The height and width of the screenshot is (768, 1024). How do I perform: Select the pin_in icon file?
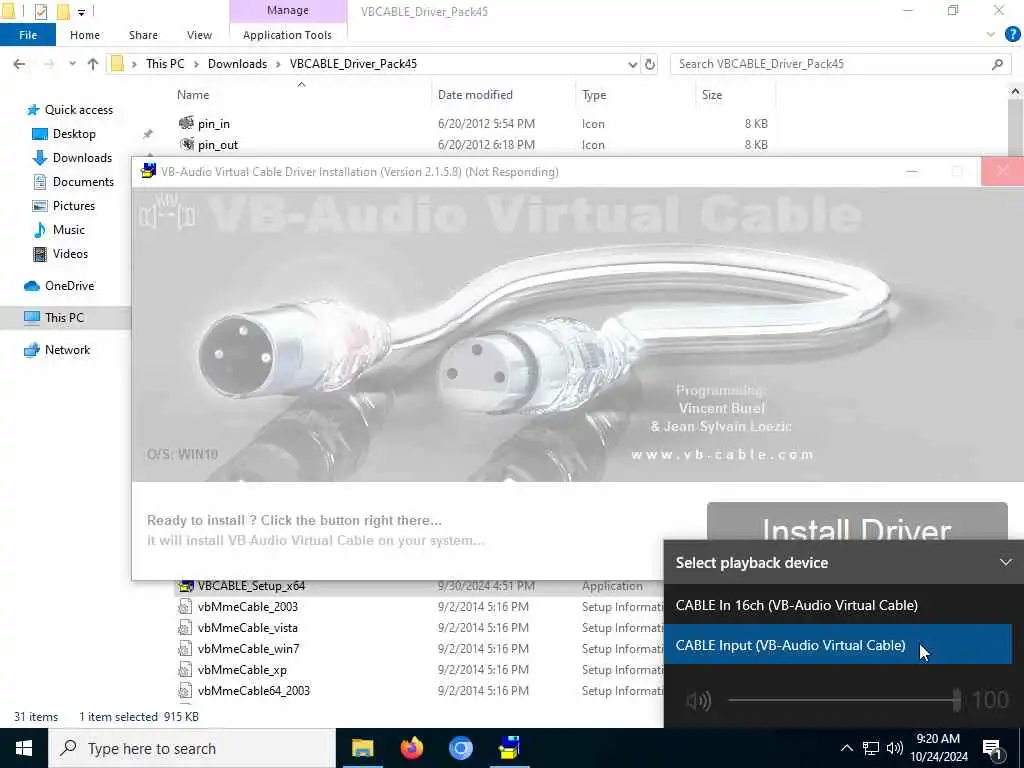pyautogui.click(x=214, y=123)
